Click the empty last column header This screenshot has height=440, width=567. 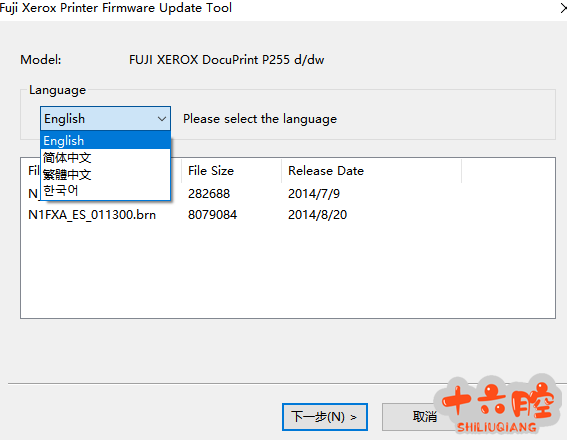click(508, 171)
